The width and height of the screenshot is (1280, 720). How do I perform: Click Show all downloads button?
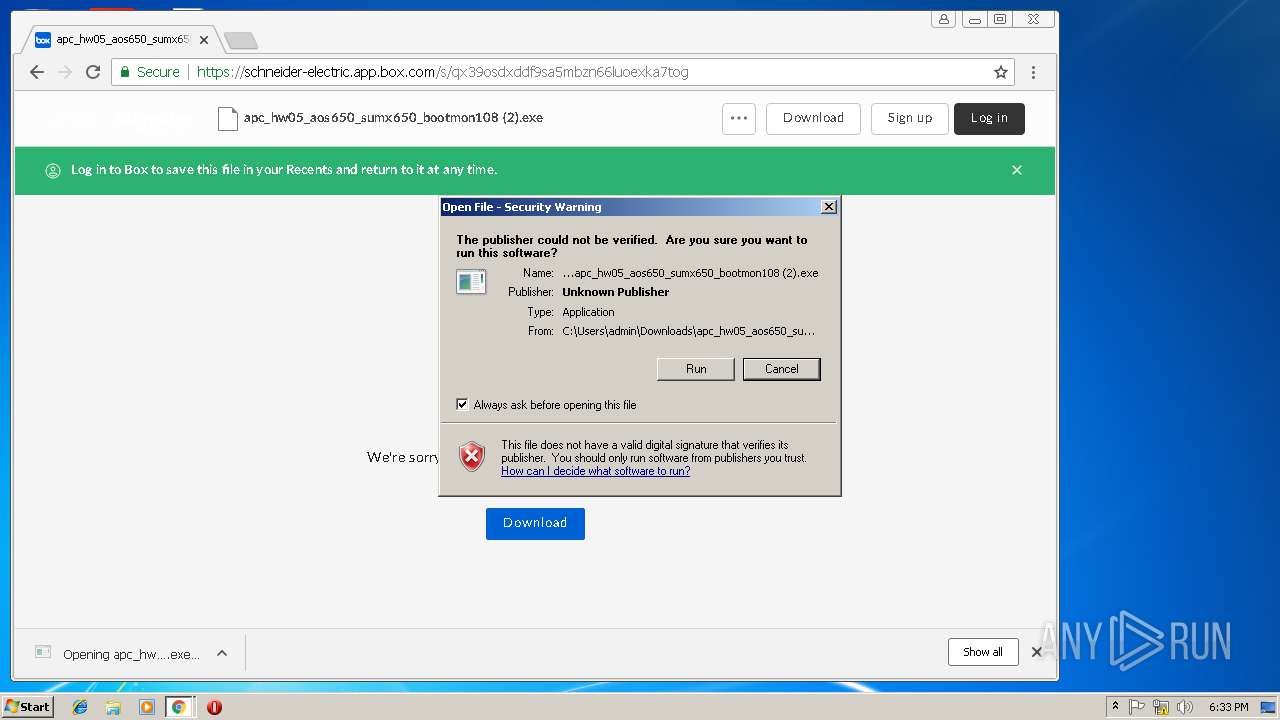(983, 652)
